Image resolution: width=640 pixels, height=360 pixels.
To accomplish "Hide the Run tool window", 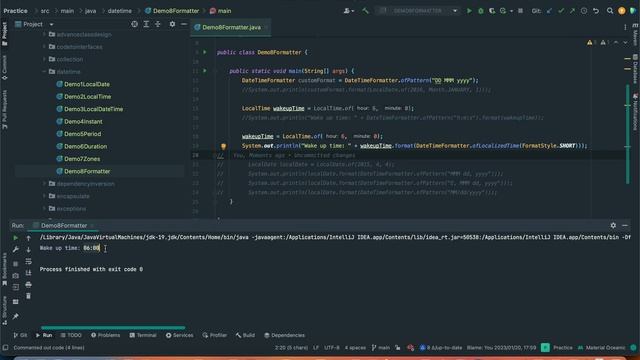I will (625, 225).
